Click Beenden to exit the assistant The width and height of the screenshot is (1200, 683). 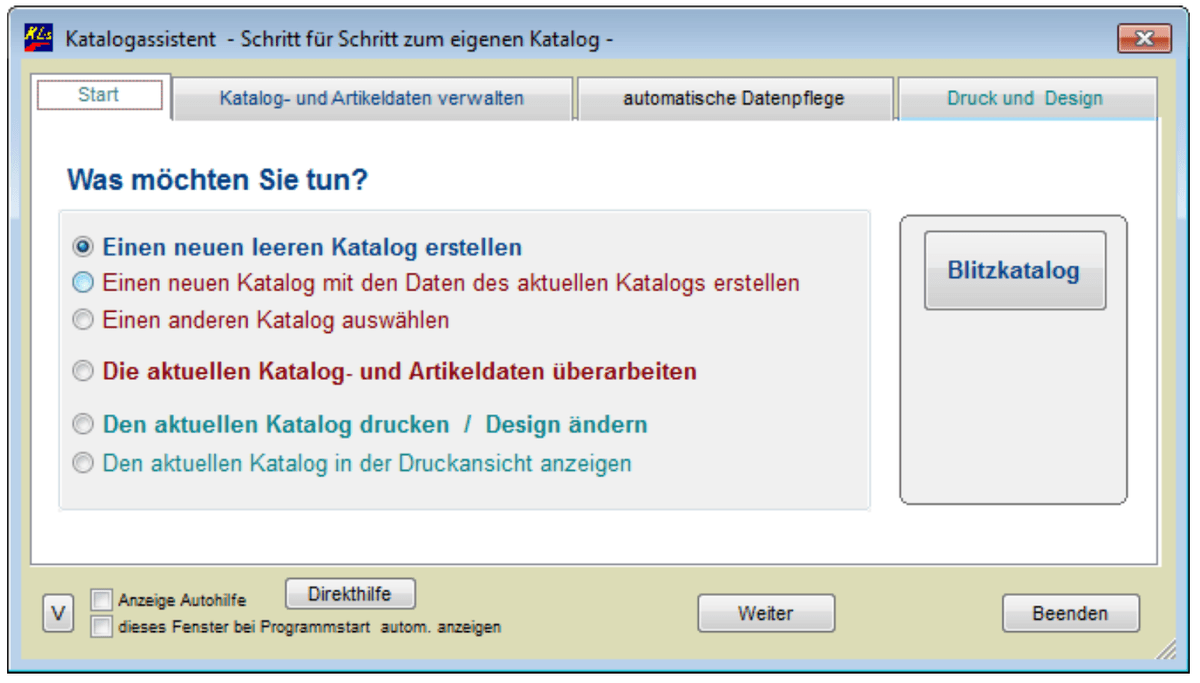[1070, 613]
